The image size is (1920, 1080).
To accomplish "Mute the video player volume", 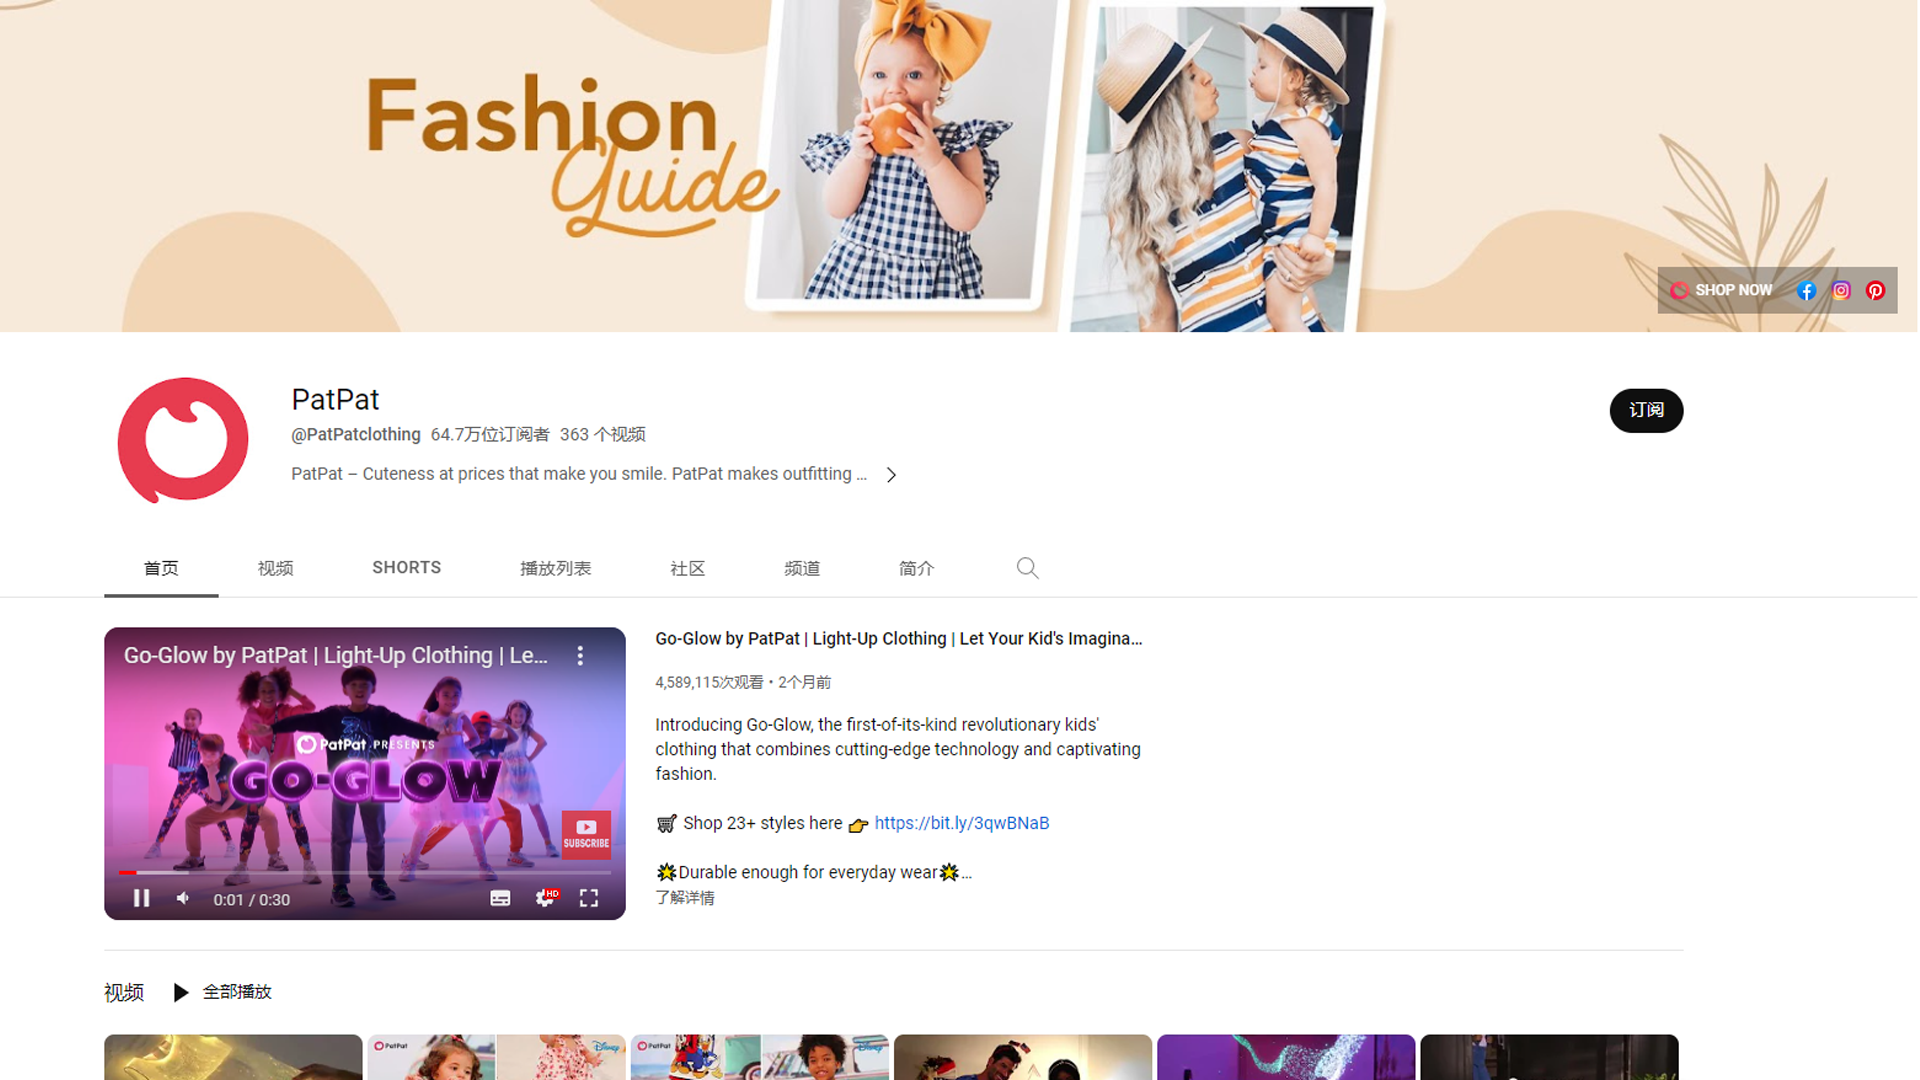I will 183,898.
